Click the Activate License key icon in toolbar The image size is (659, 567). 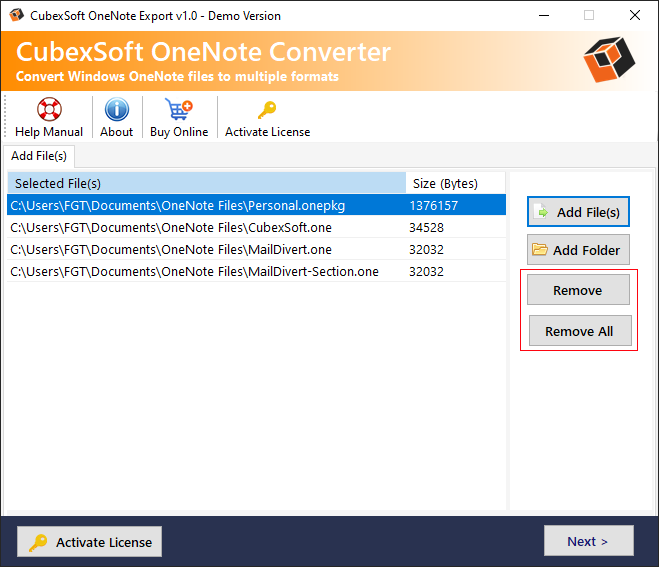267,110
